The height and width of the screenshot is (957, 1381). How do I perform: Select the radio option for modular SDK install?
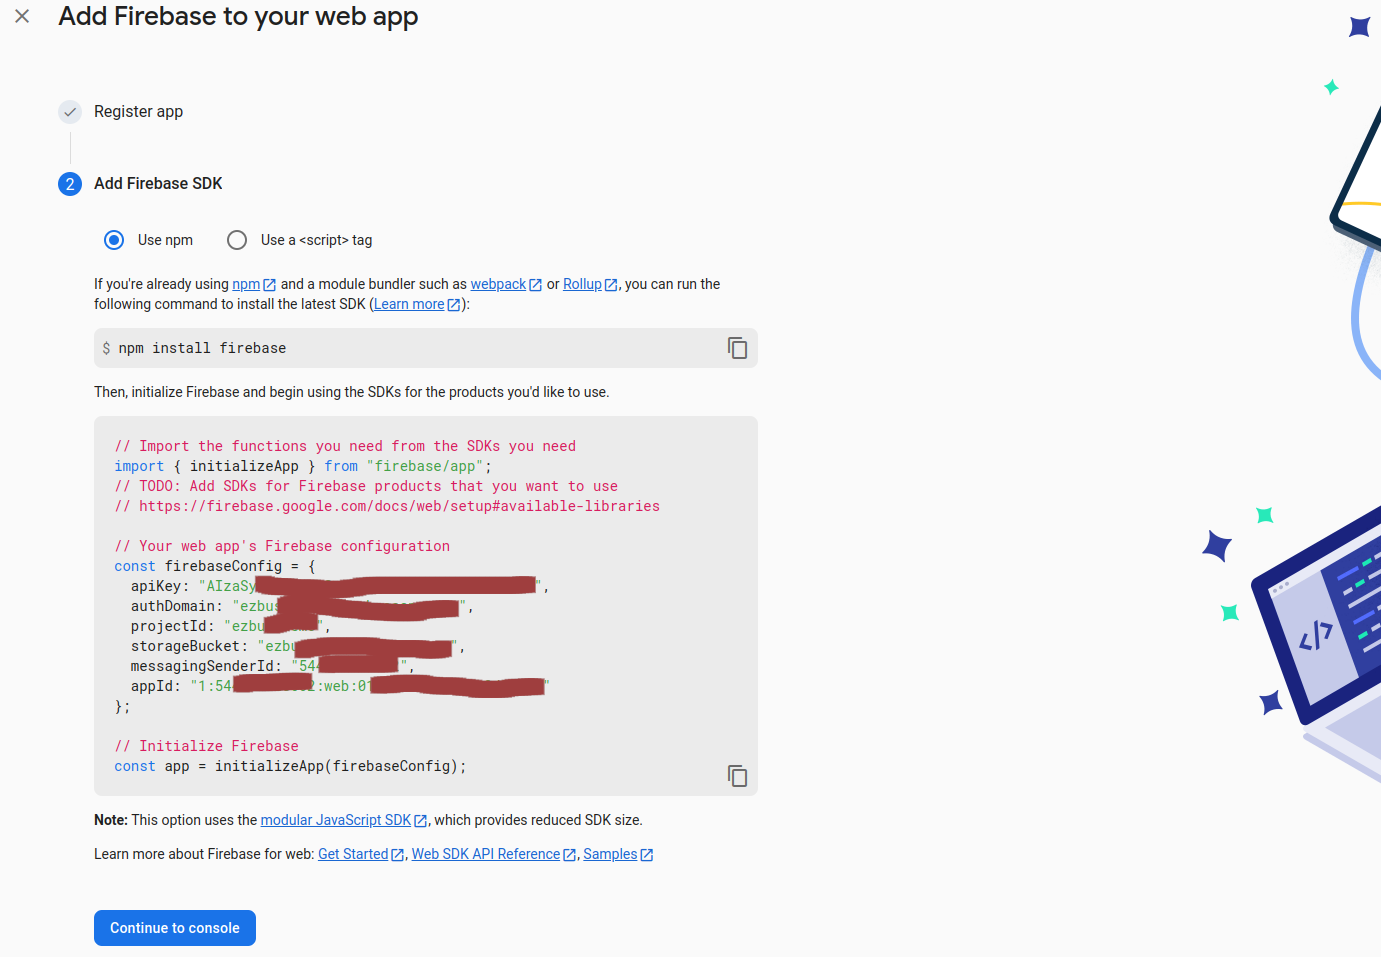pyautogui.click(x=114, y=240)
